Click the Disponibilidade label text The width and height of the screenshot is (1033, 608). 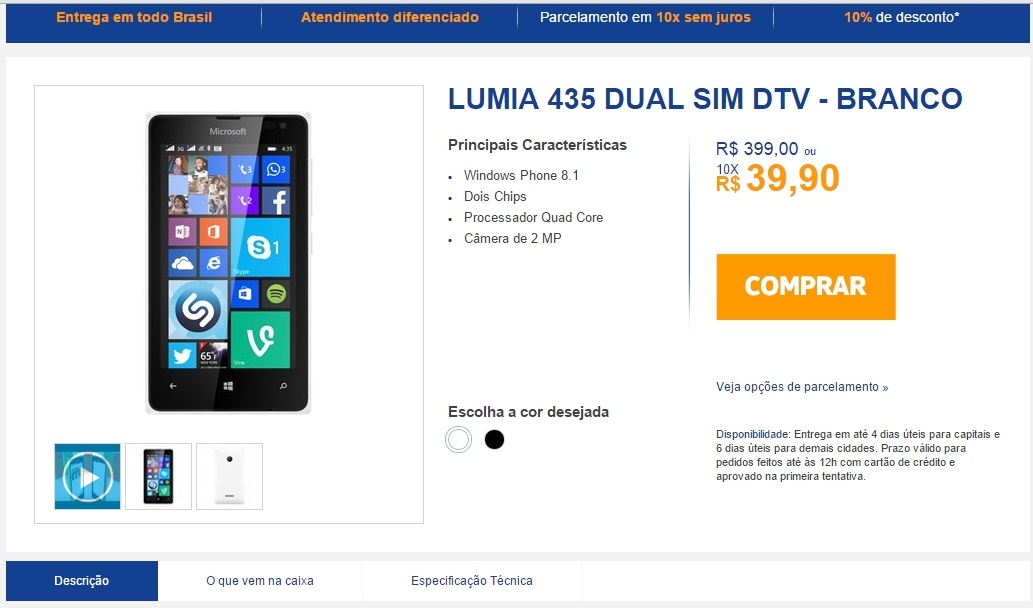[x=752, y=434]
